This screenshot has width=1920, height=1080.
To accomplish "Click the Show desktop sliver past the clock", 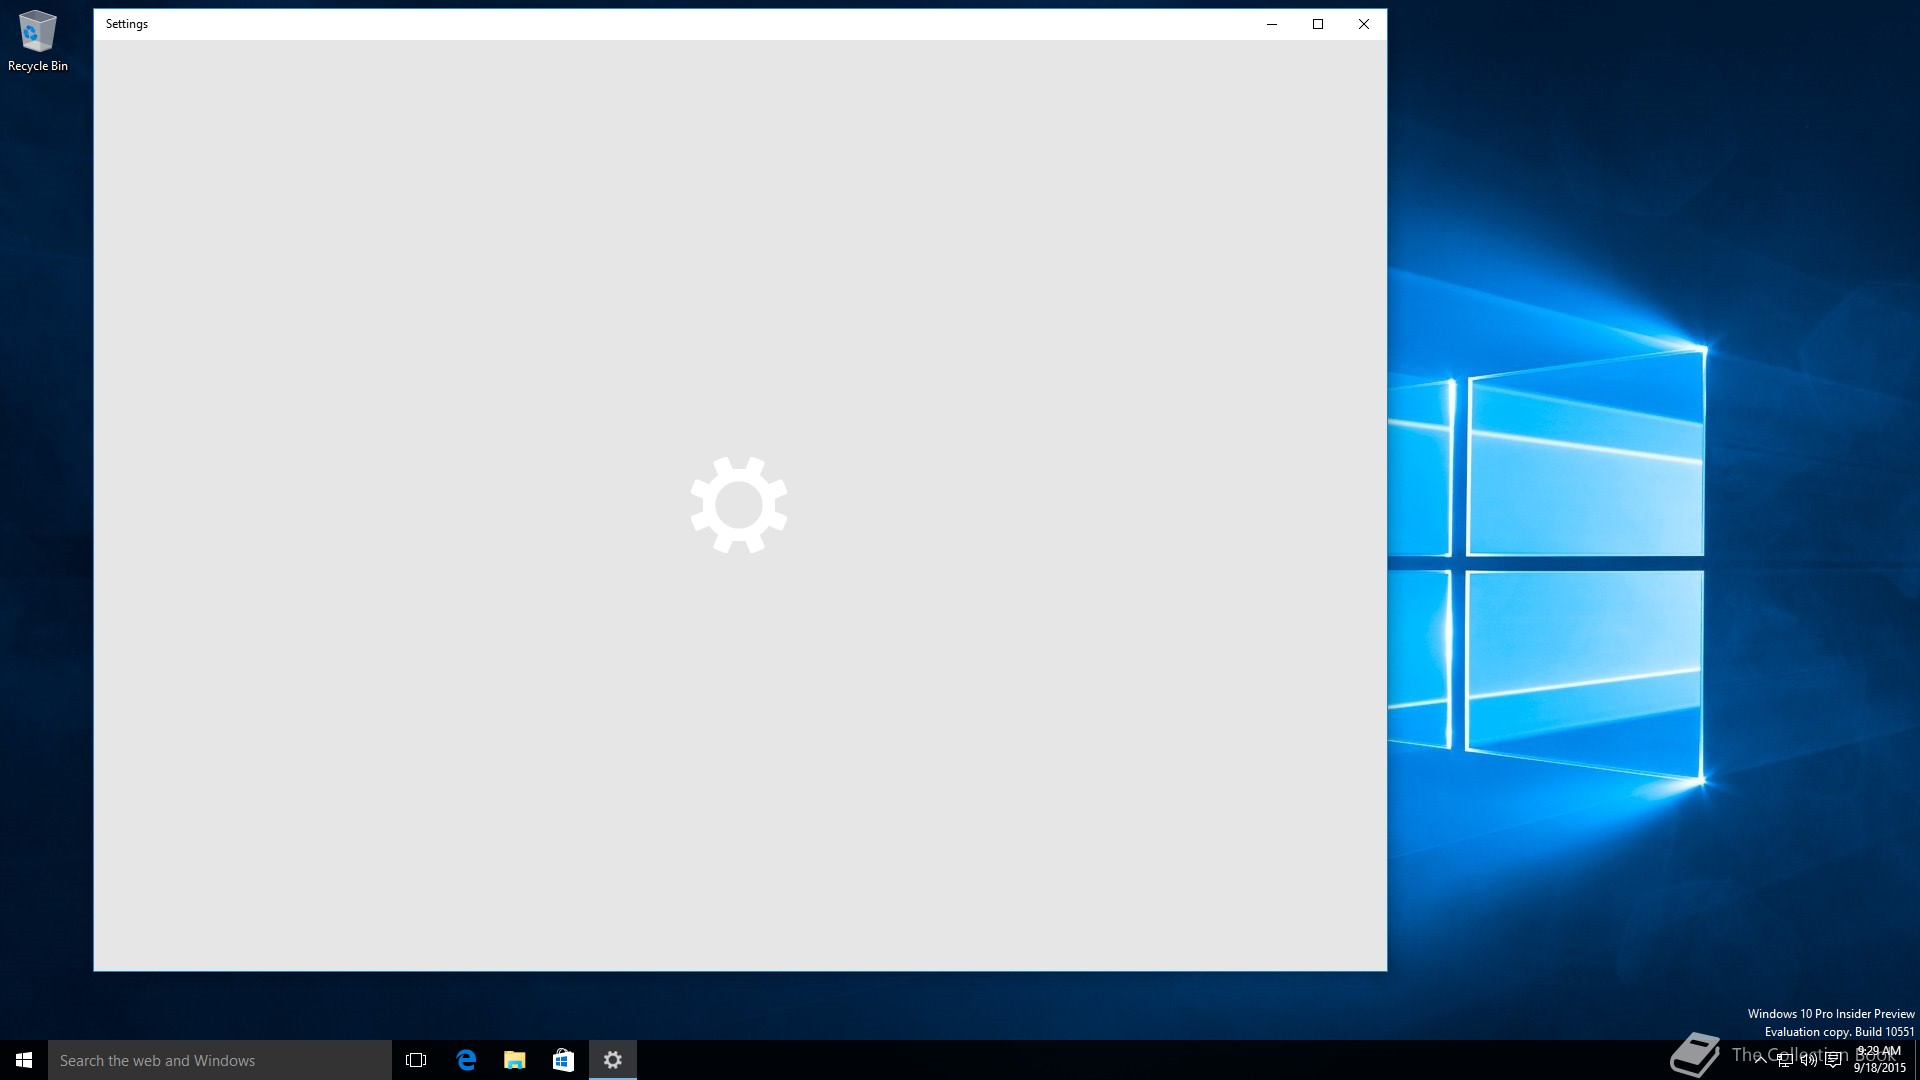I will coord(1916,1060).
